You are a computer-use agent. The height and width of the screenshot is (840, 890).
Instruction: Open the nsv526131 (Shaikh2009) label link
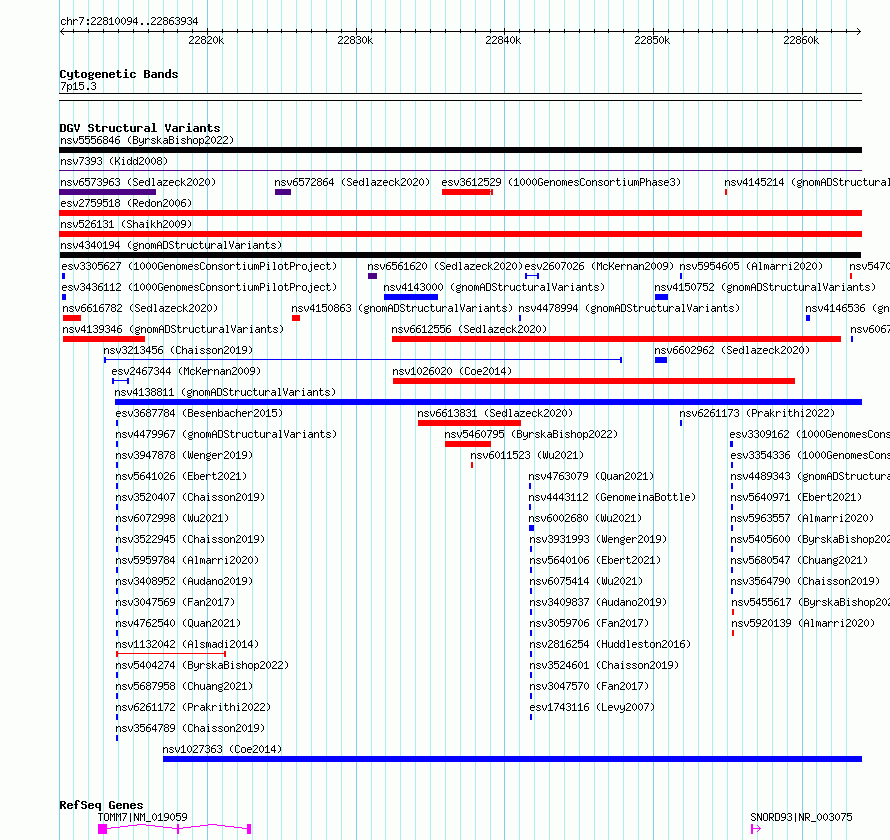pyautogui.click(x=126, y=224)
